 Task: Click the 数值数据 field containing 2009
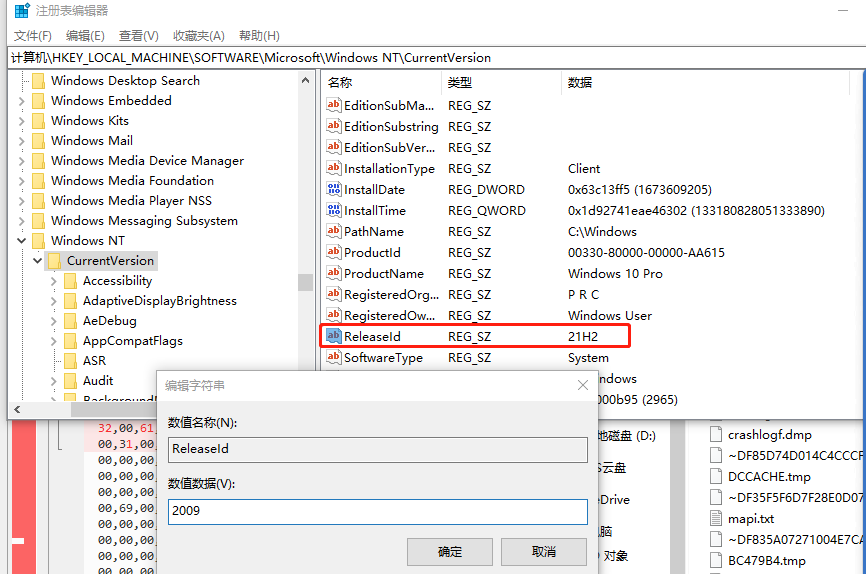[378, 512]
